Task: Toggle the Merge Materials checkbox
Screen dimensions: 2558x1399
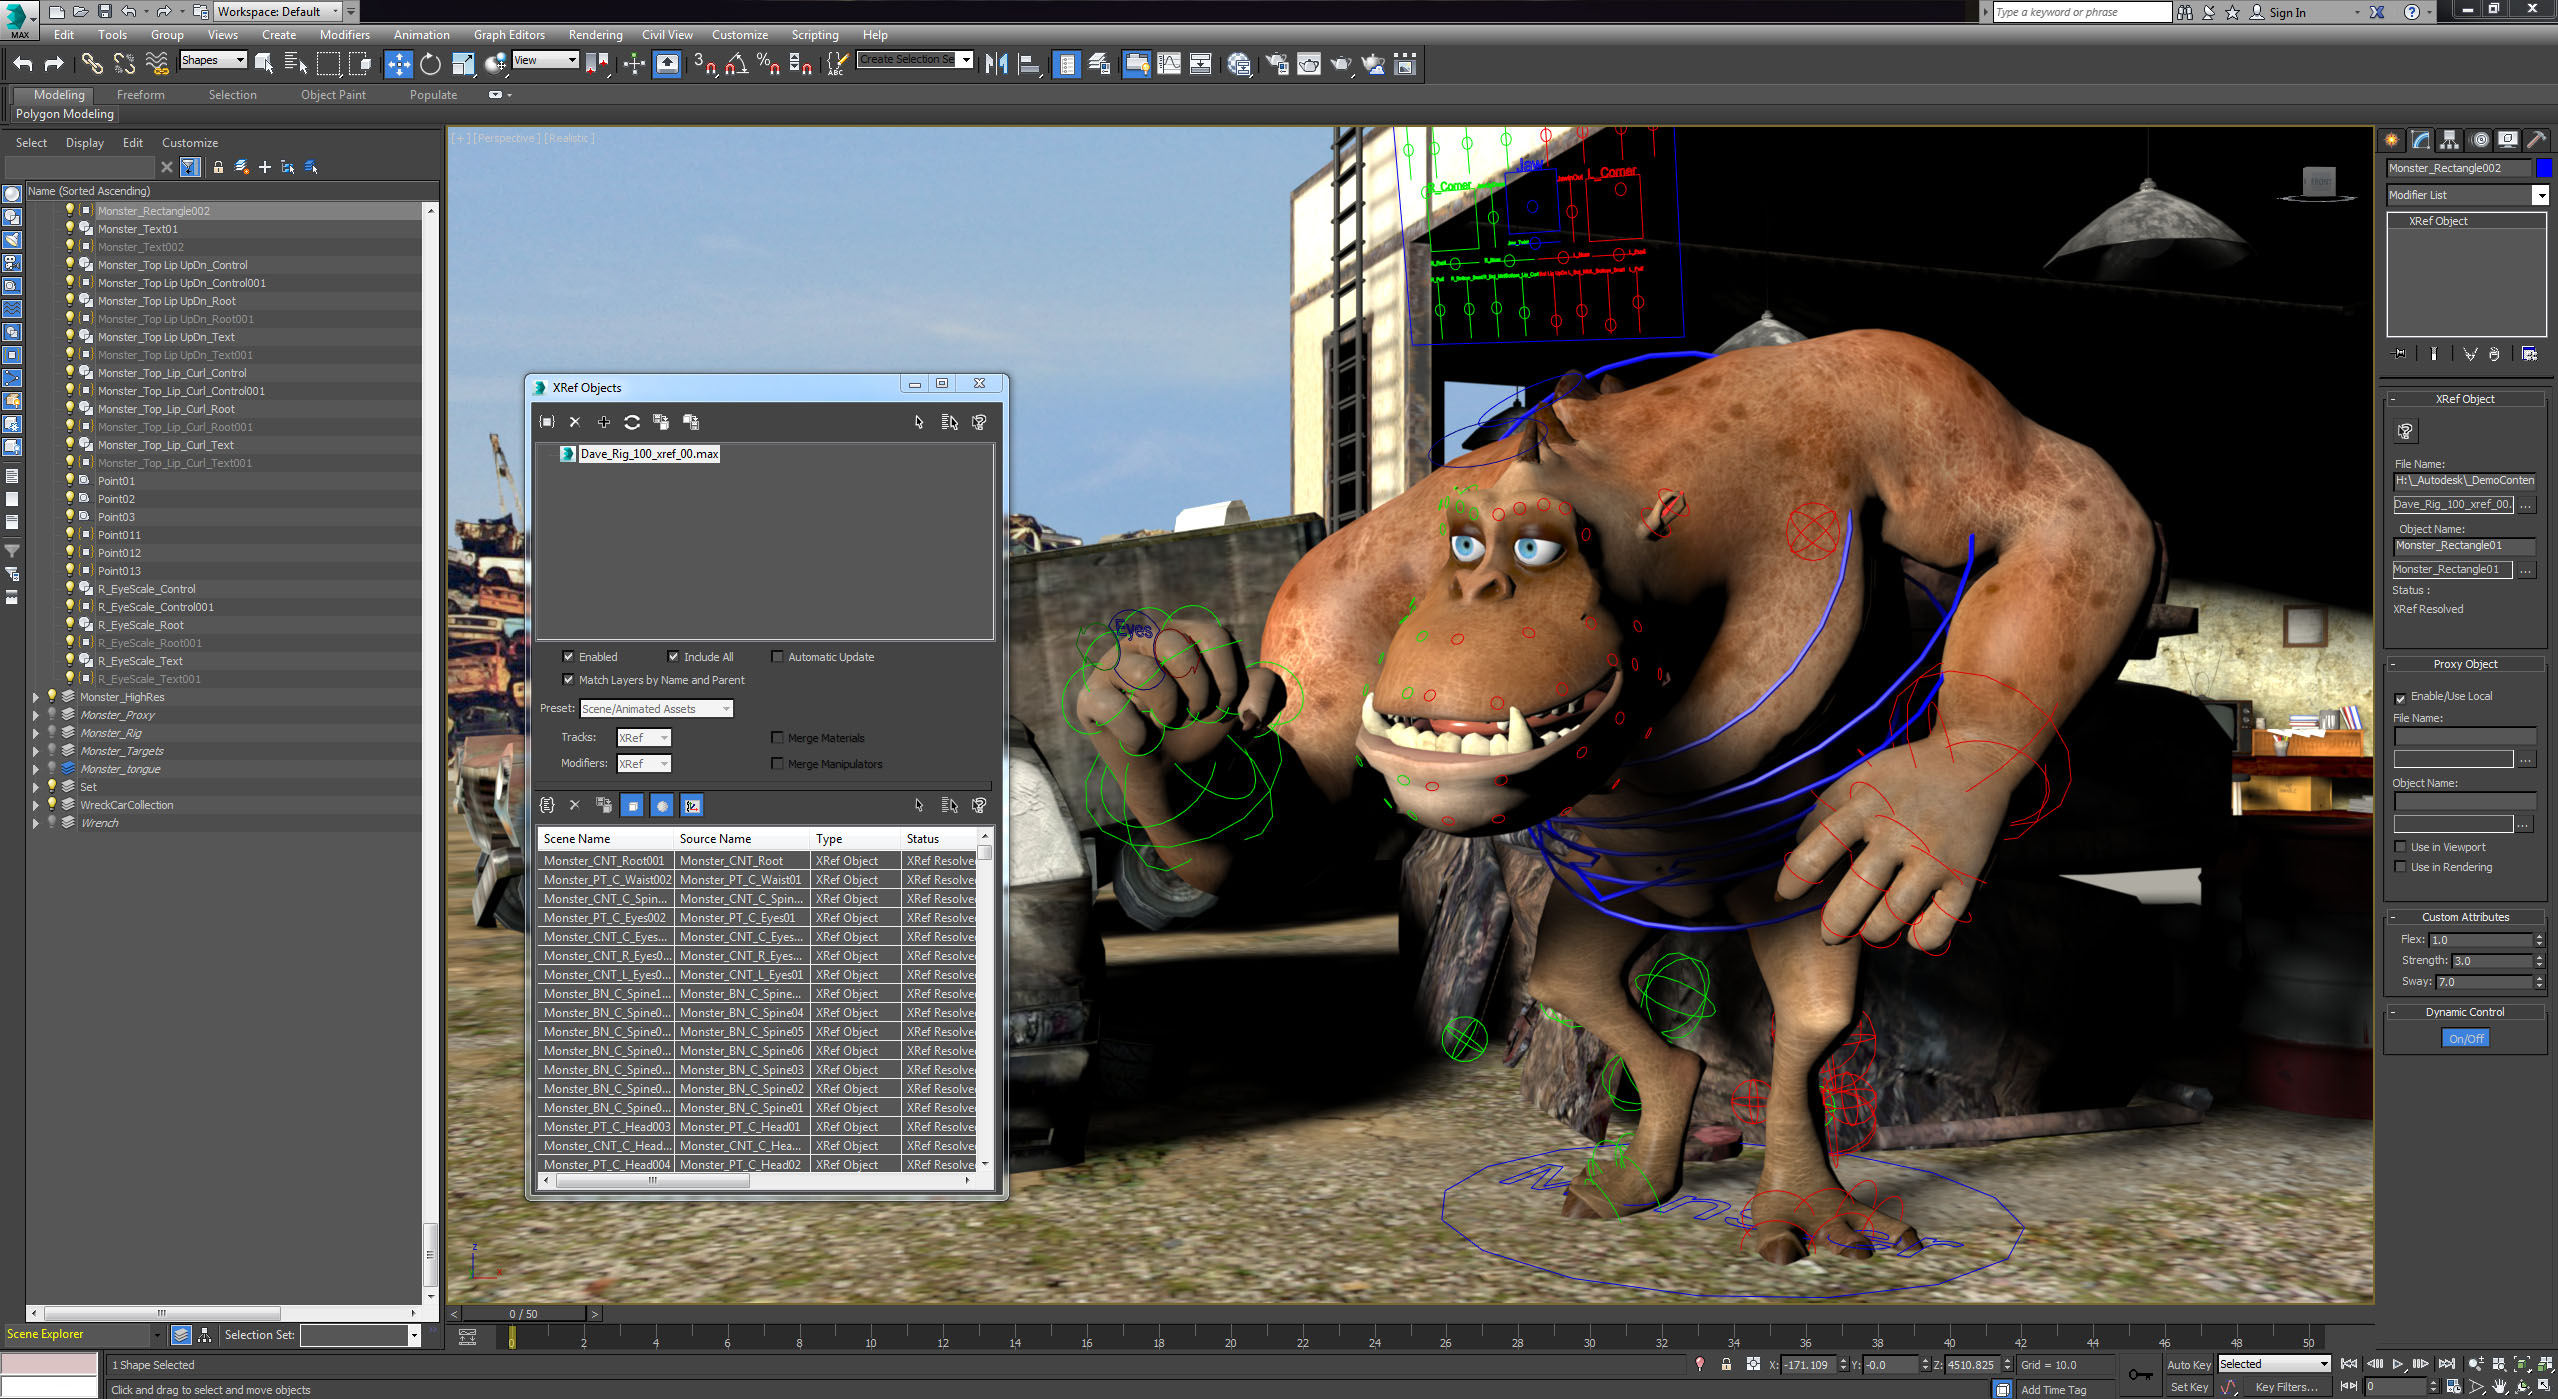Action: click(777, 736)
